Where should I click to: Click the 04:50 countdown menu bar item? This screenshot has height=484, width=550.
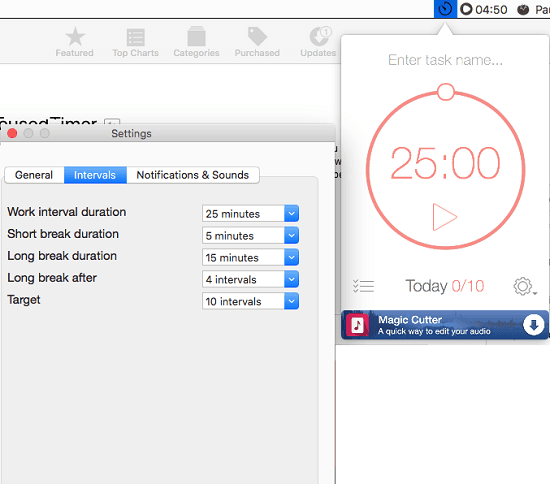pyautogui.click(x=484, y=9)
